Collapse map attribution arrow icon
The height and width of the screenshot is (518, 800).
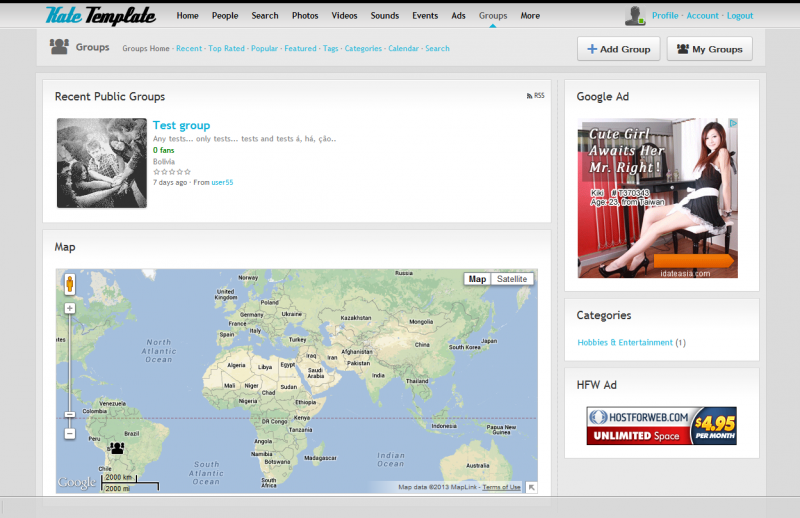point(531,487)
